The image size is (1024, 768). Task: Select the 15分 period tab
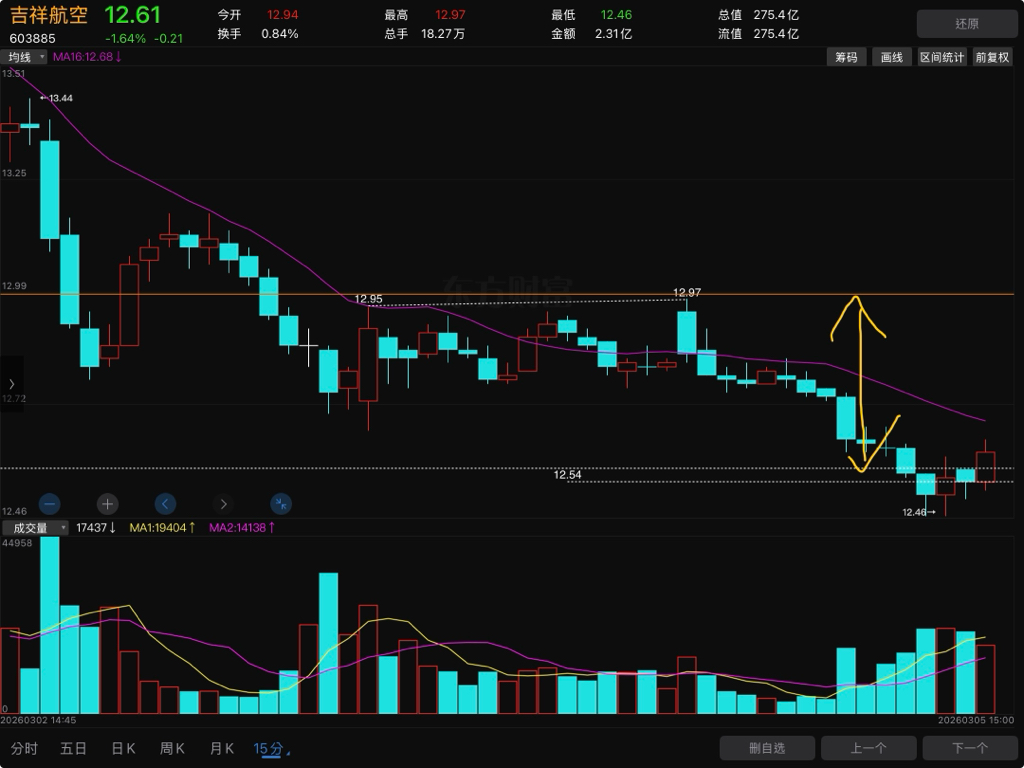coord(268,748)
